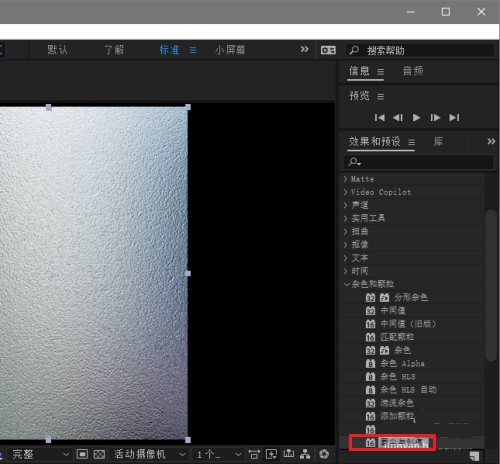Switch to the 默认 workspace

click(x=57, y=50)
